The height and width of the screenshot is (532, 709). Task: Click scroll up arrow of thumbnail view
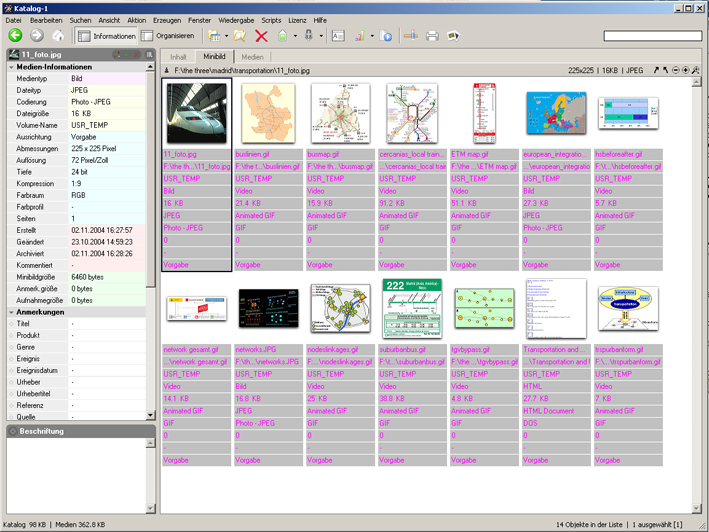[x=697, y=82]
